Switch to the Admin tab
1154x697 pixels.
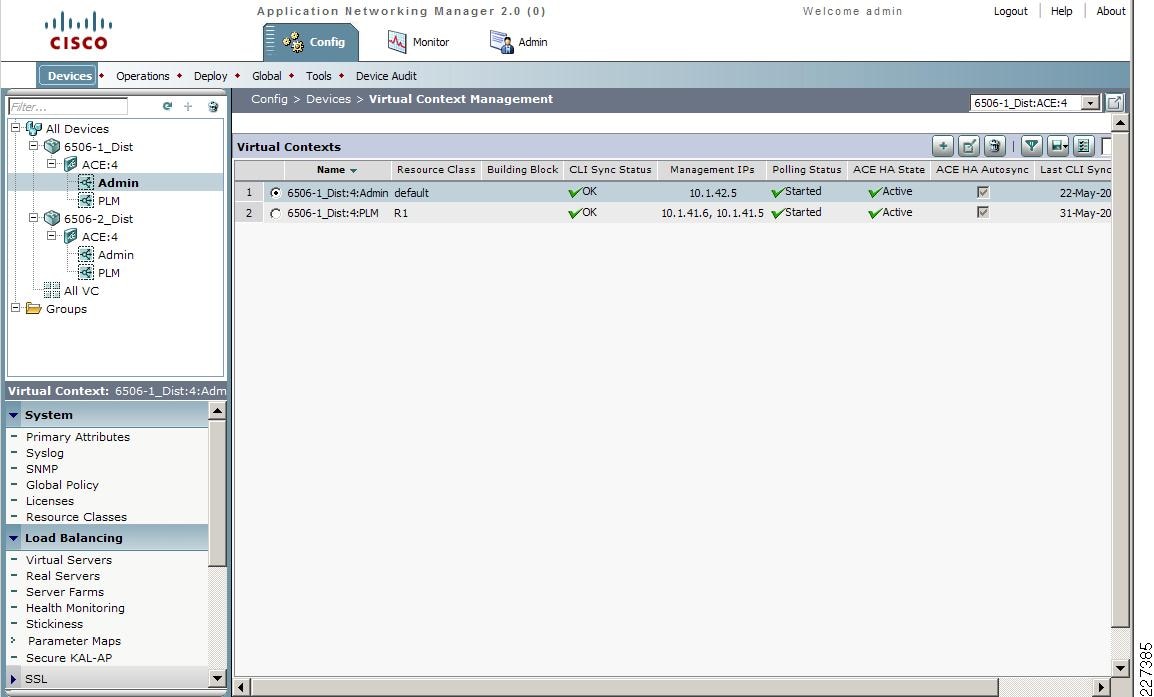[x=519, y=42]
